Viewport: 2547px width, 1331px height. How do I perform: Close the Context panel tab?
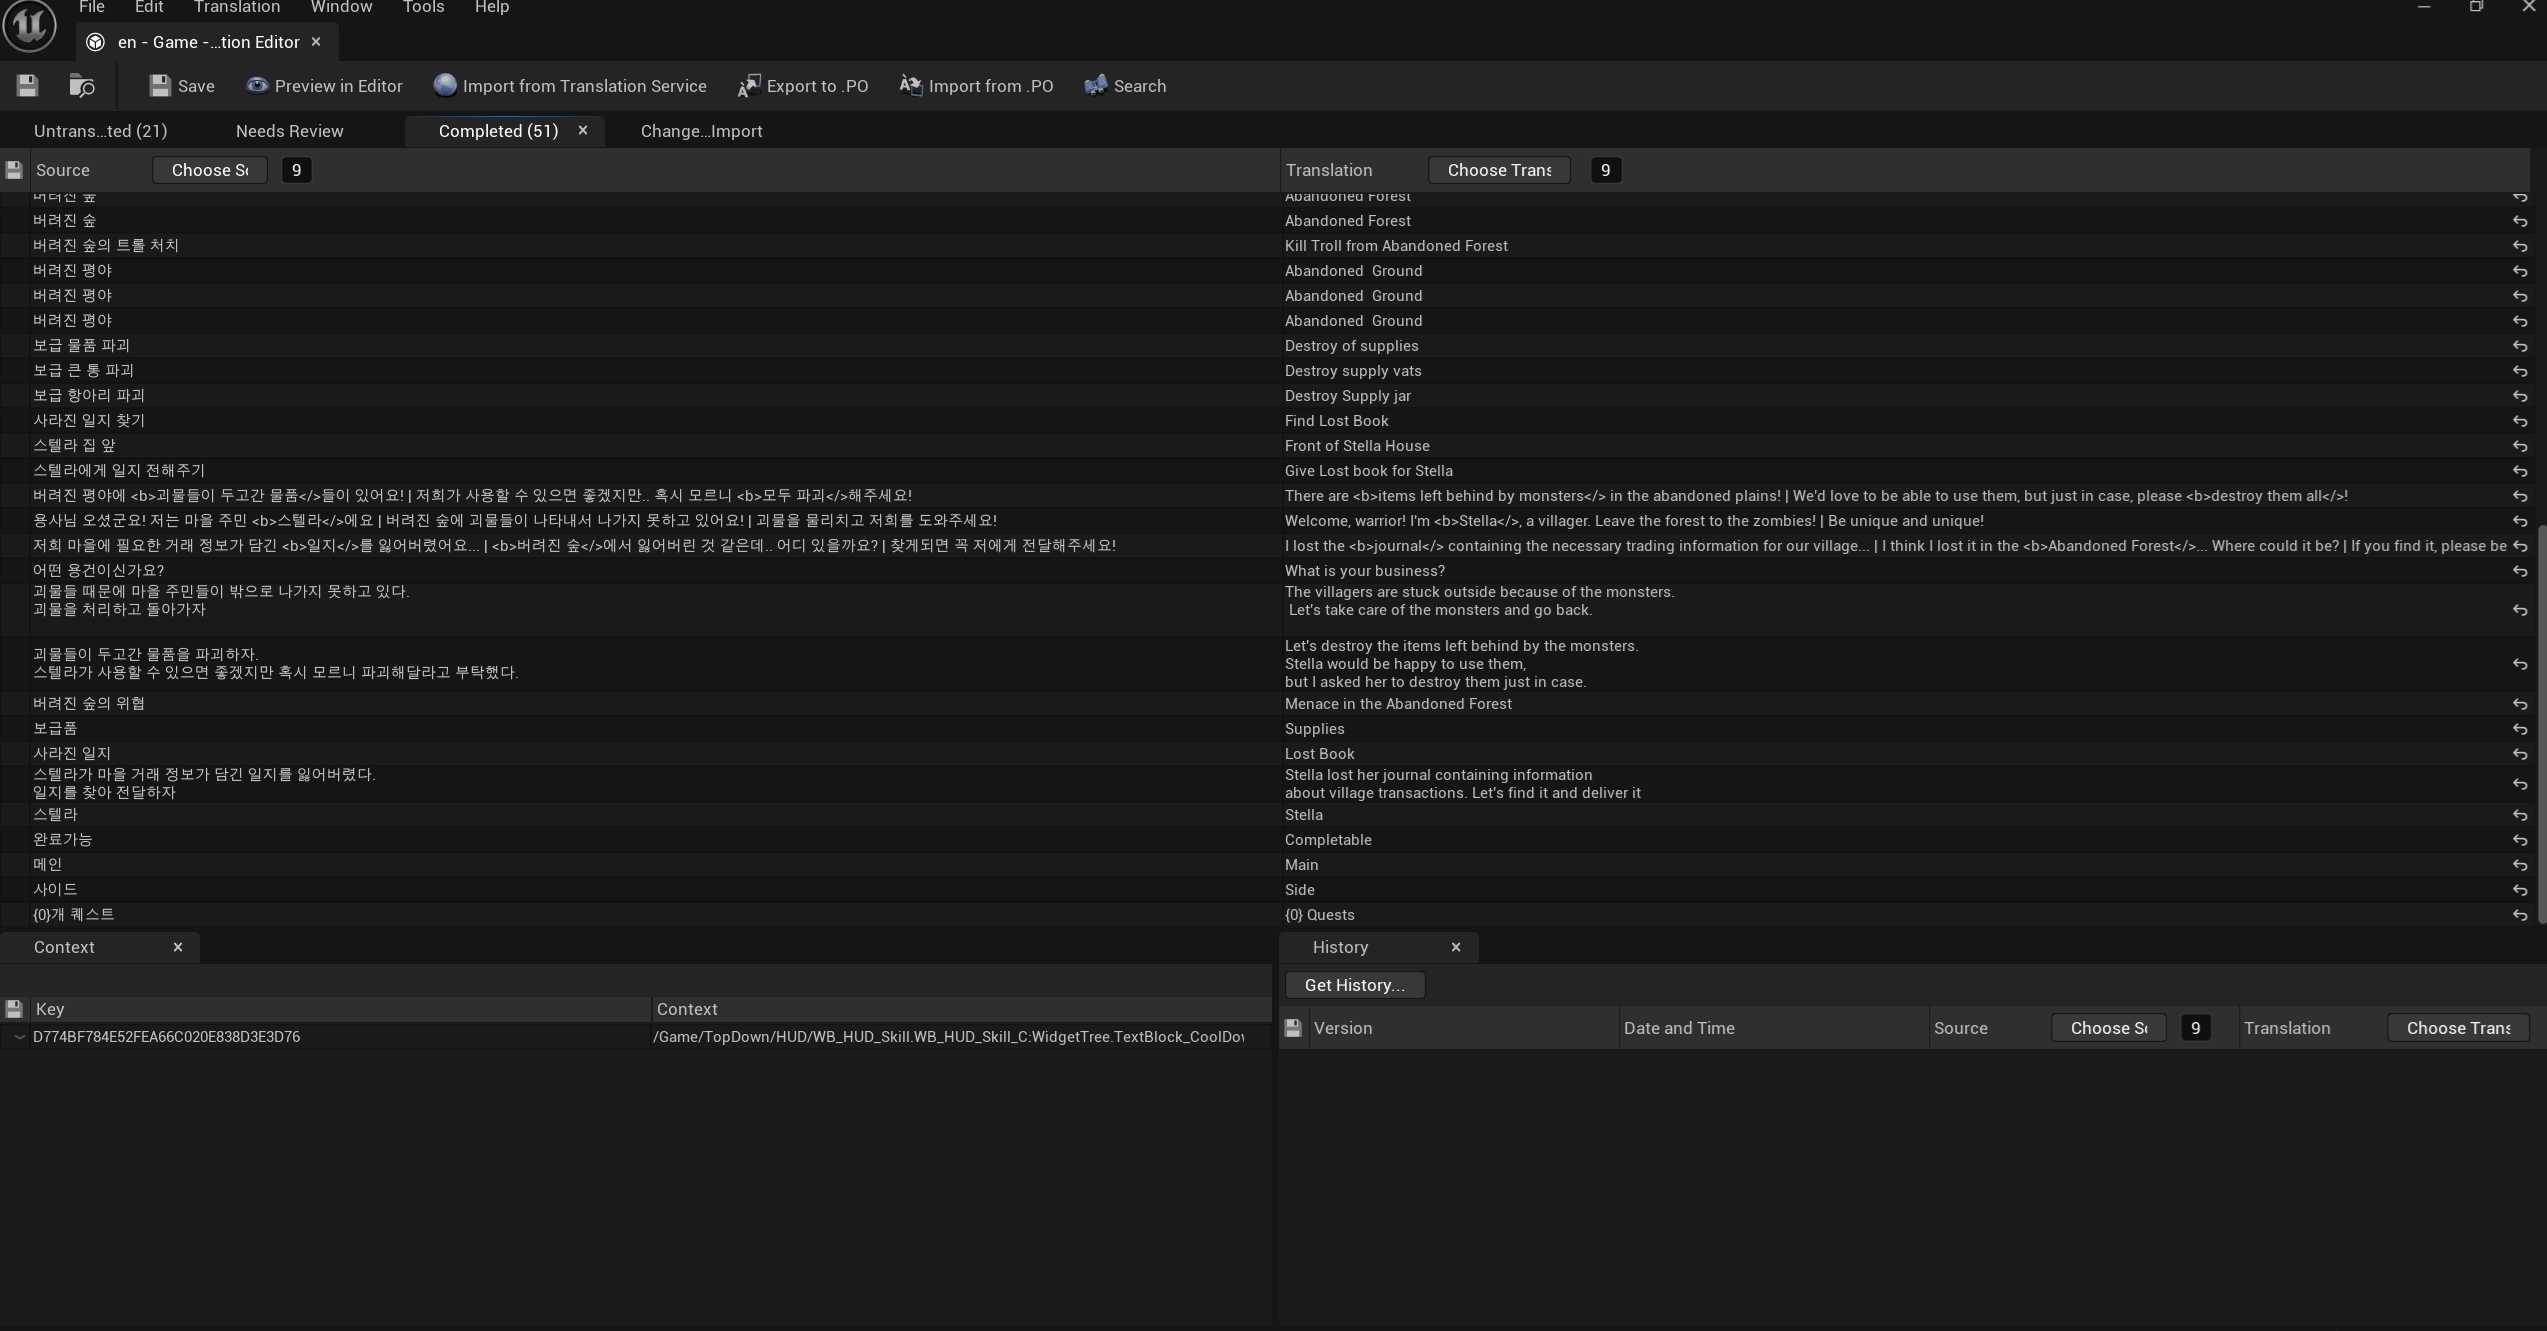(178, 947)
